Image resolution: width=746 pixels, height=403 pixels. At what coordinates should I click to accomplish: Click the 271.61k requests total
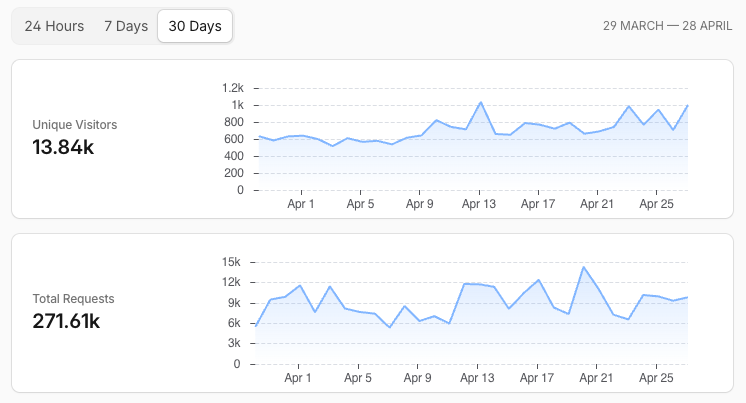66,321
